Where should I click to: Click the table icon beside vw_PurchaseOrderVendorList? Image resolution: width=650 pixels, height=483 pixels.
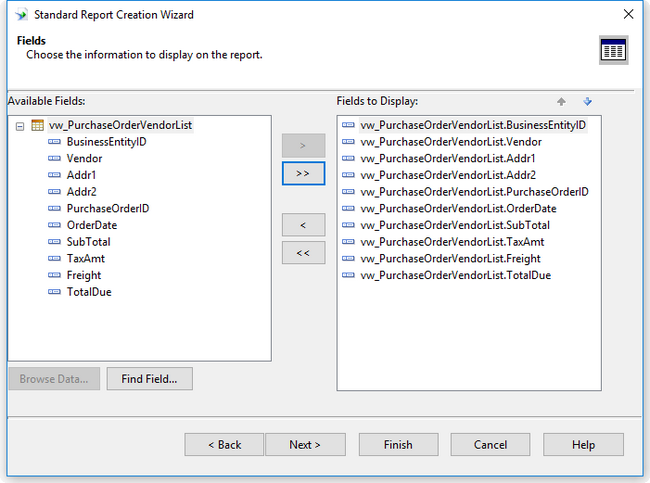click(x=37, y=125)
